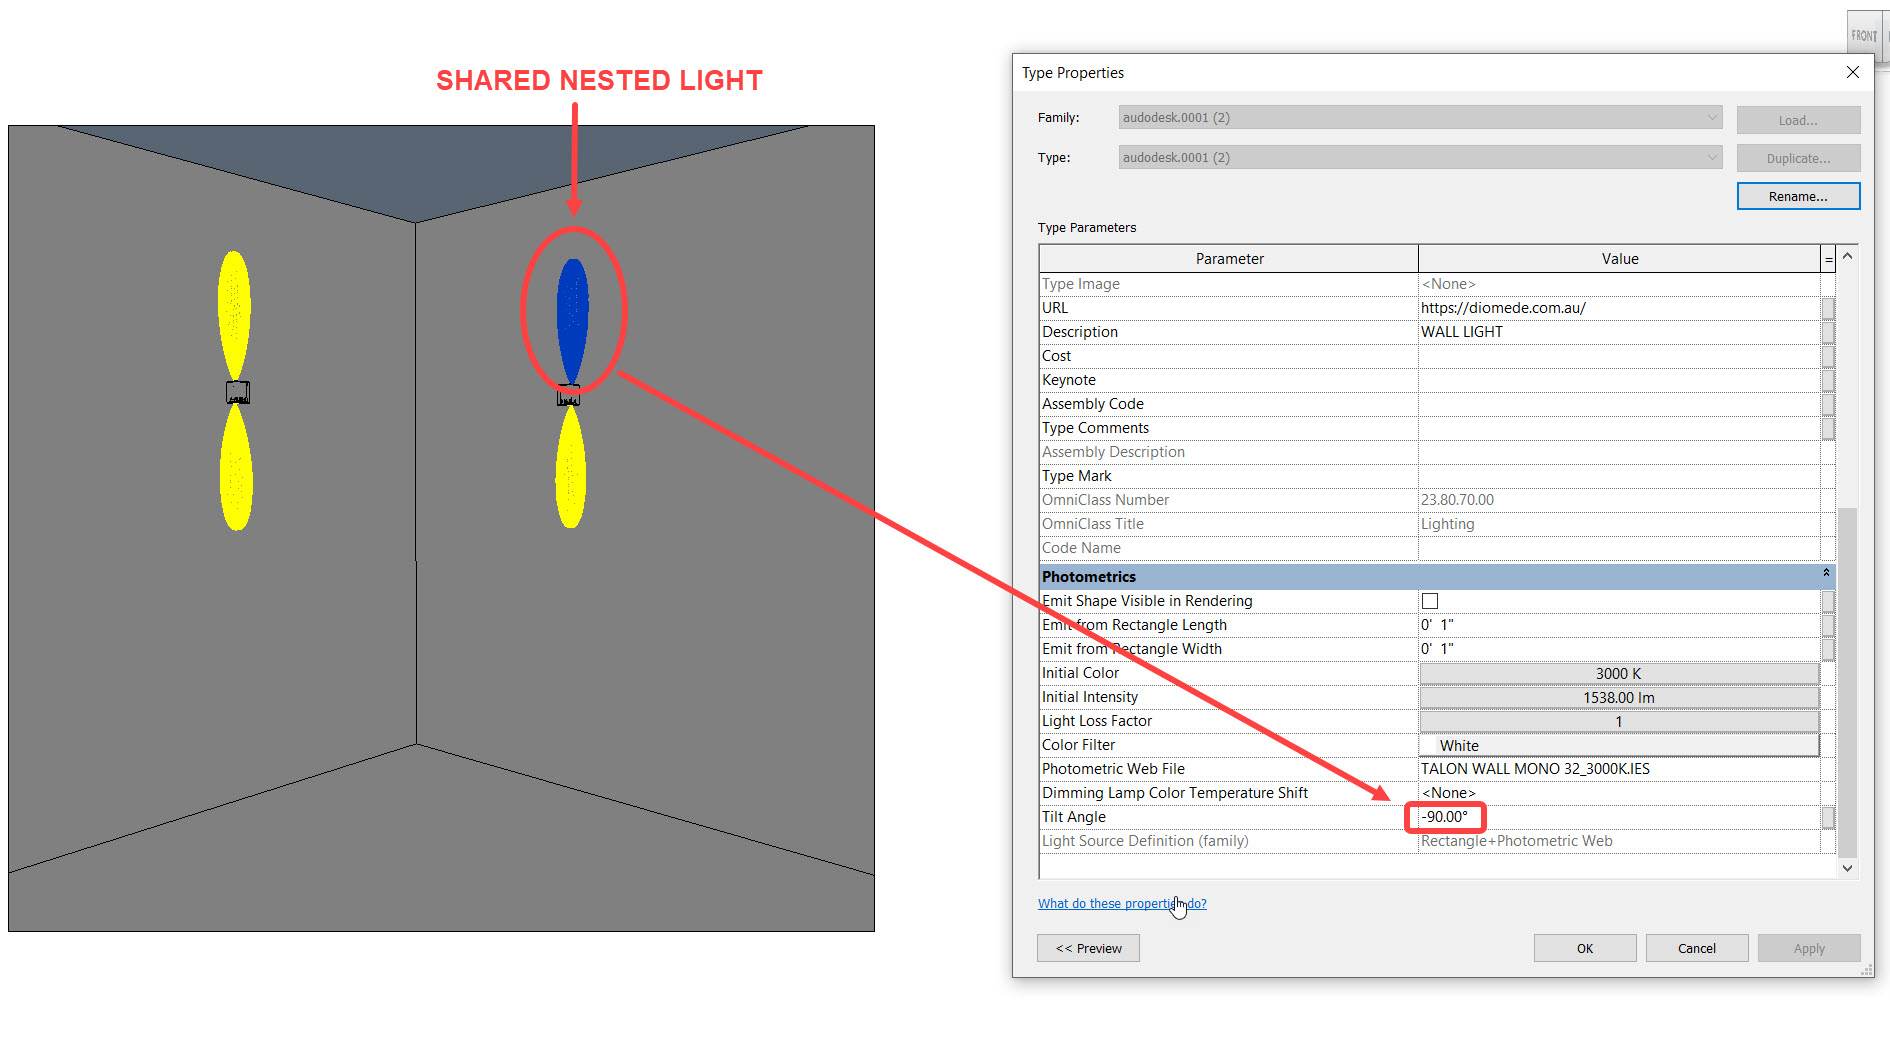Click the associate parameter button beside Tilt Angle
1890x1041 pixels.
(1830, 817)
